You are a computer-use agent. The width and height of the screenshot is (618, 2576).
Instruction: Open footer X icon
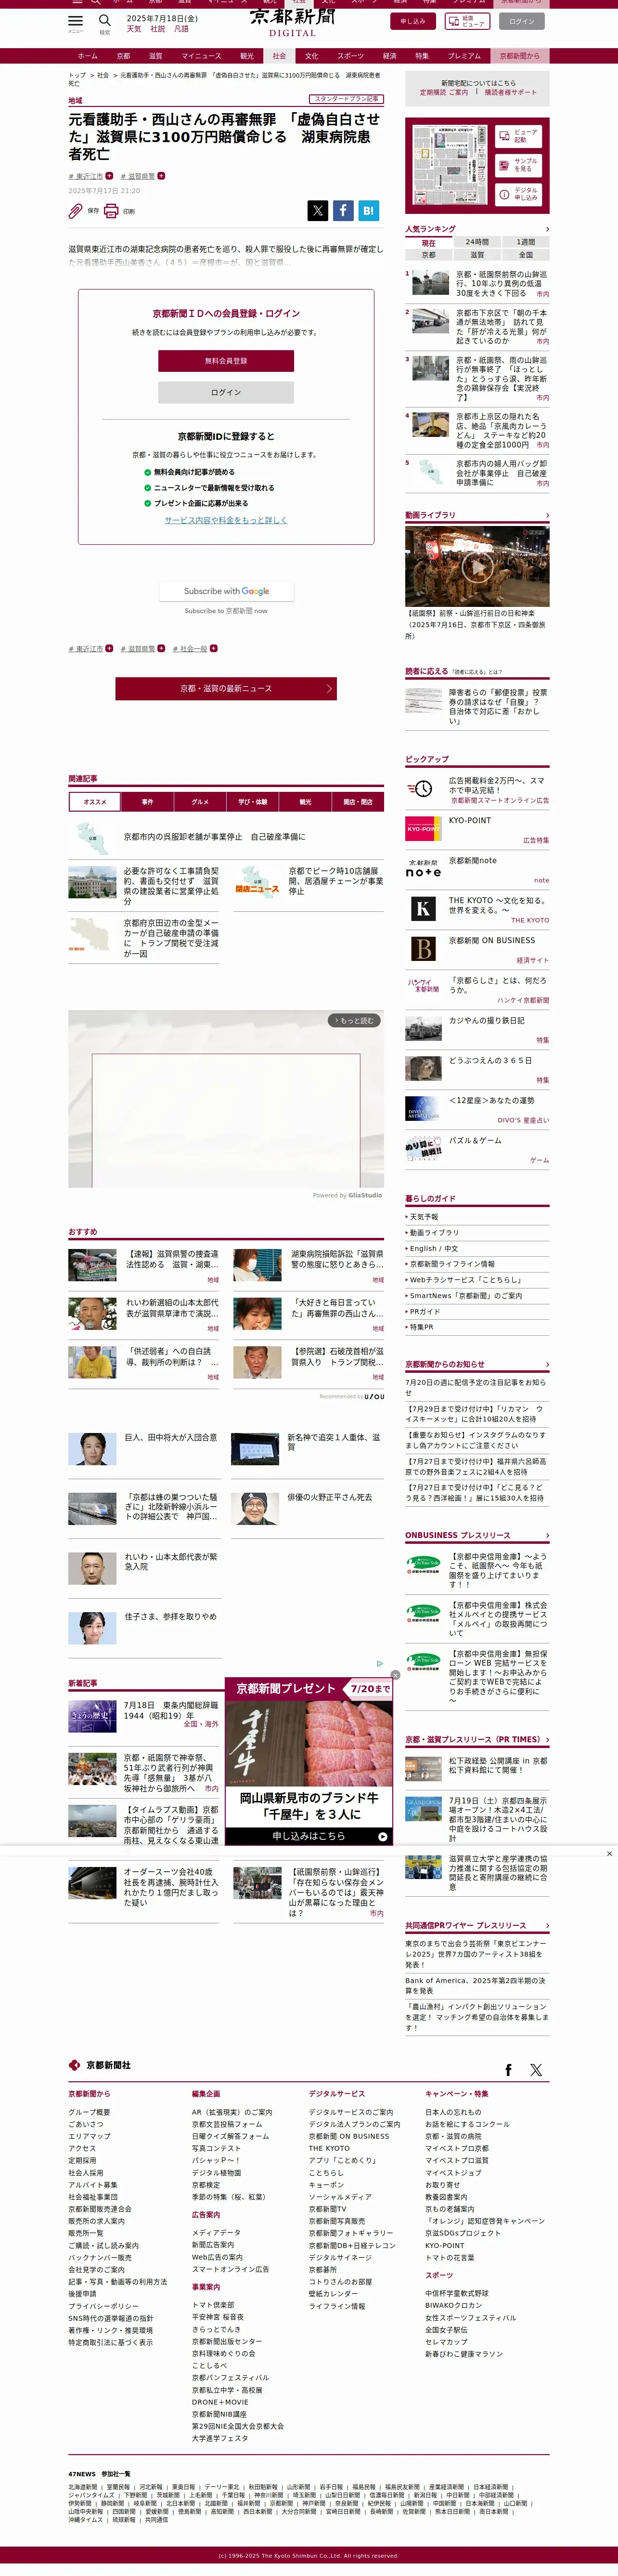point(536,2070)
